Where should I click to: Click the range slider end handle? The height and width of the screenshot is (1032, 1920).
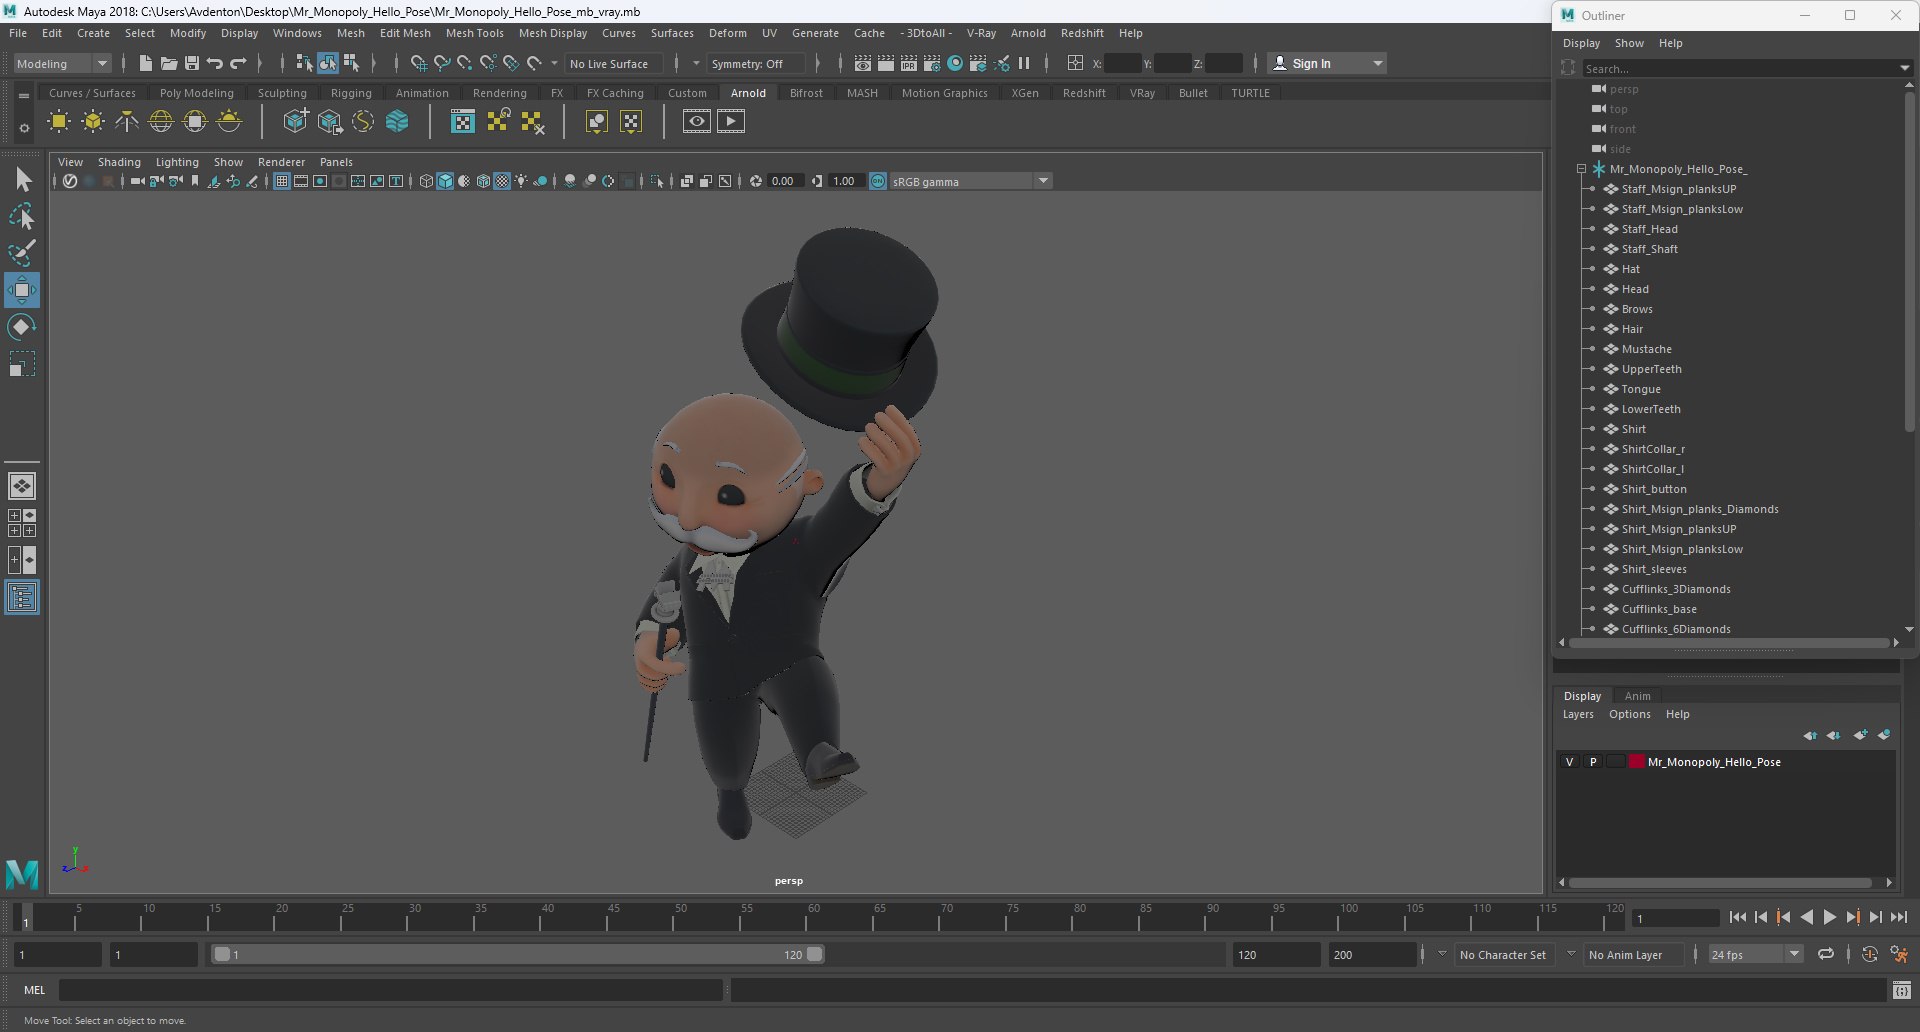coord(815,954)
